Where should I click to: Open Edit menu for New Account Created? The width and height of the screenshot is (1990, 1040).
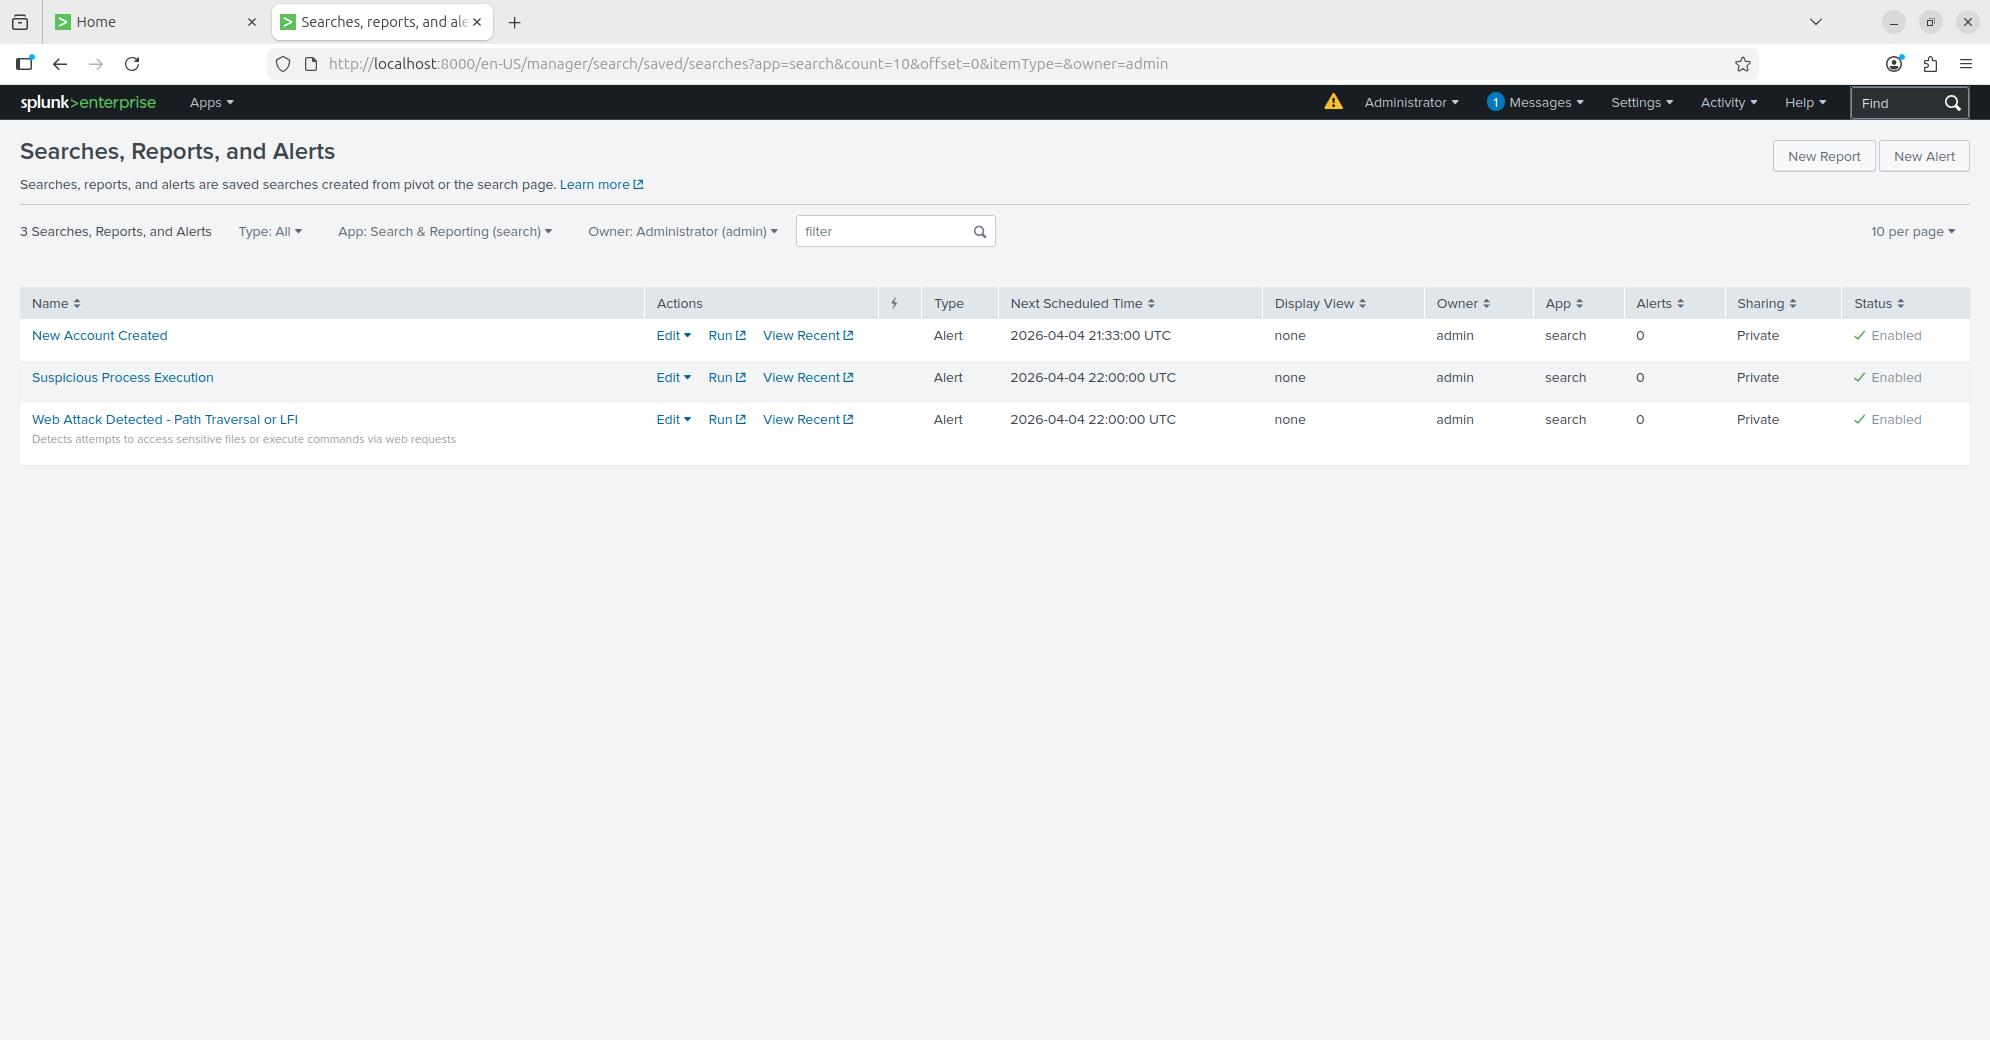coord(674,336)
